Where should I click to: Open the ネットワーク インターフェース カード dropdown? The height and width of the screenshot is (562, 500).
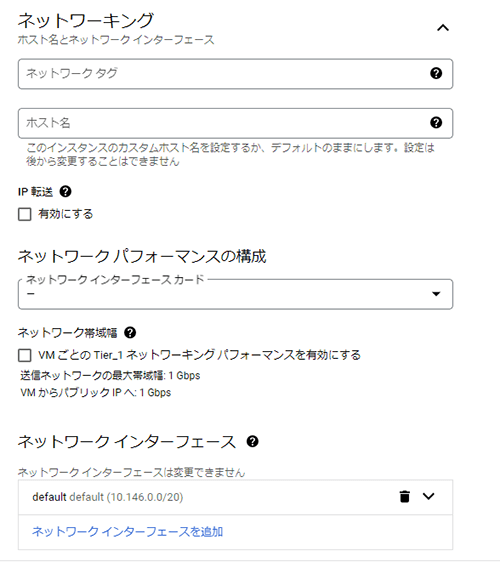coord(235,294)
